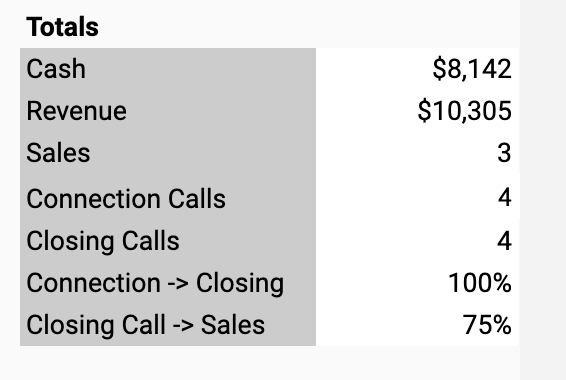Click the empty cell right of Totals
Viewport: 566px width, 380px height.
click(x=418, y=27)
